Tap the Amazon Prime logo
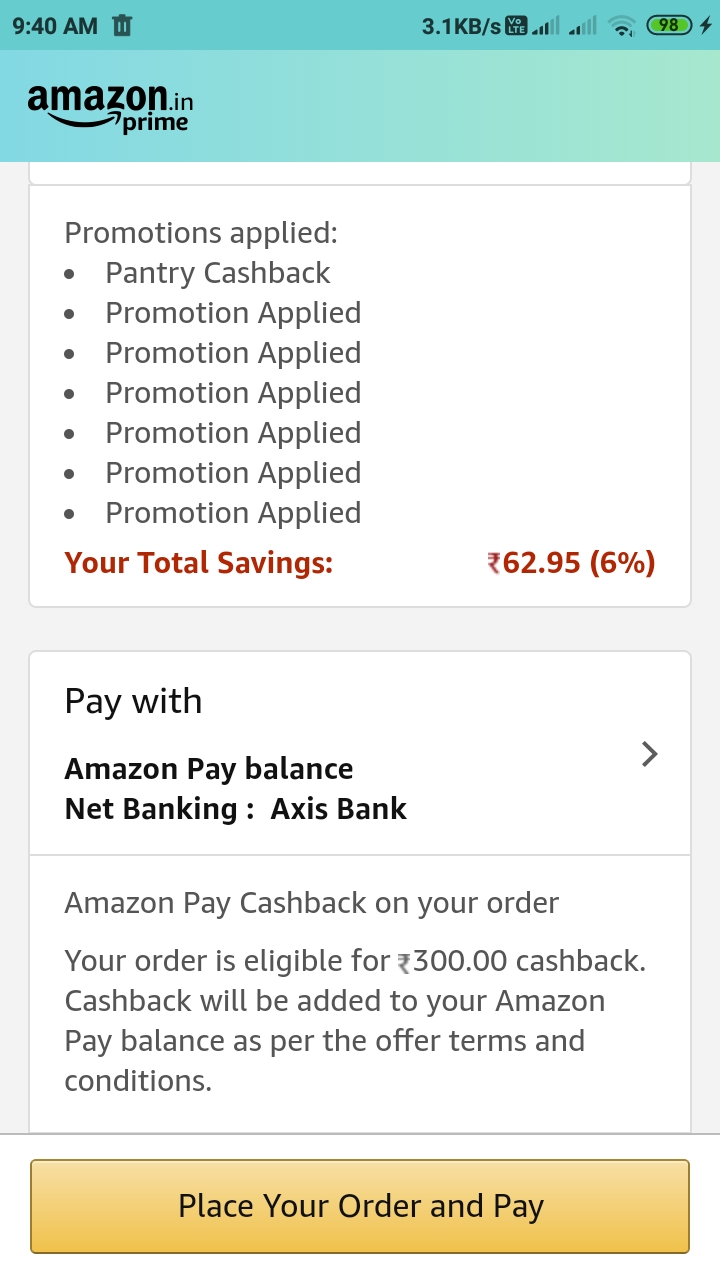 pyautogui.click(x=108, y=105)
